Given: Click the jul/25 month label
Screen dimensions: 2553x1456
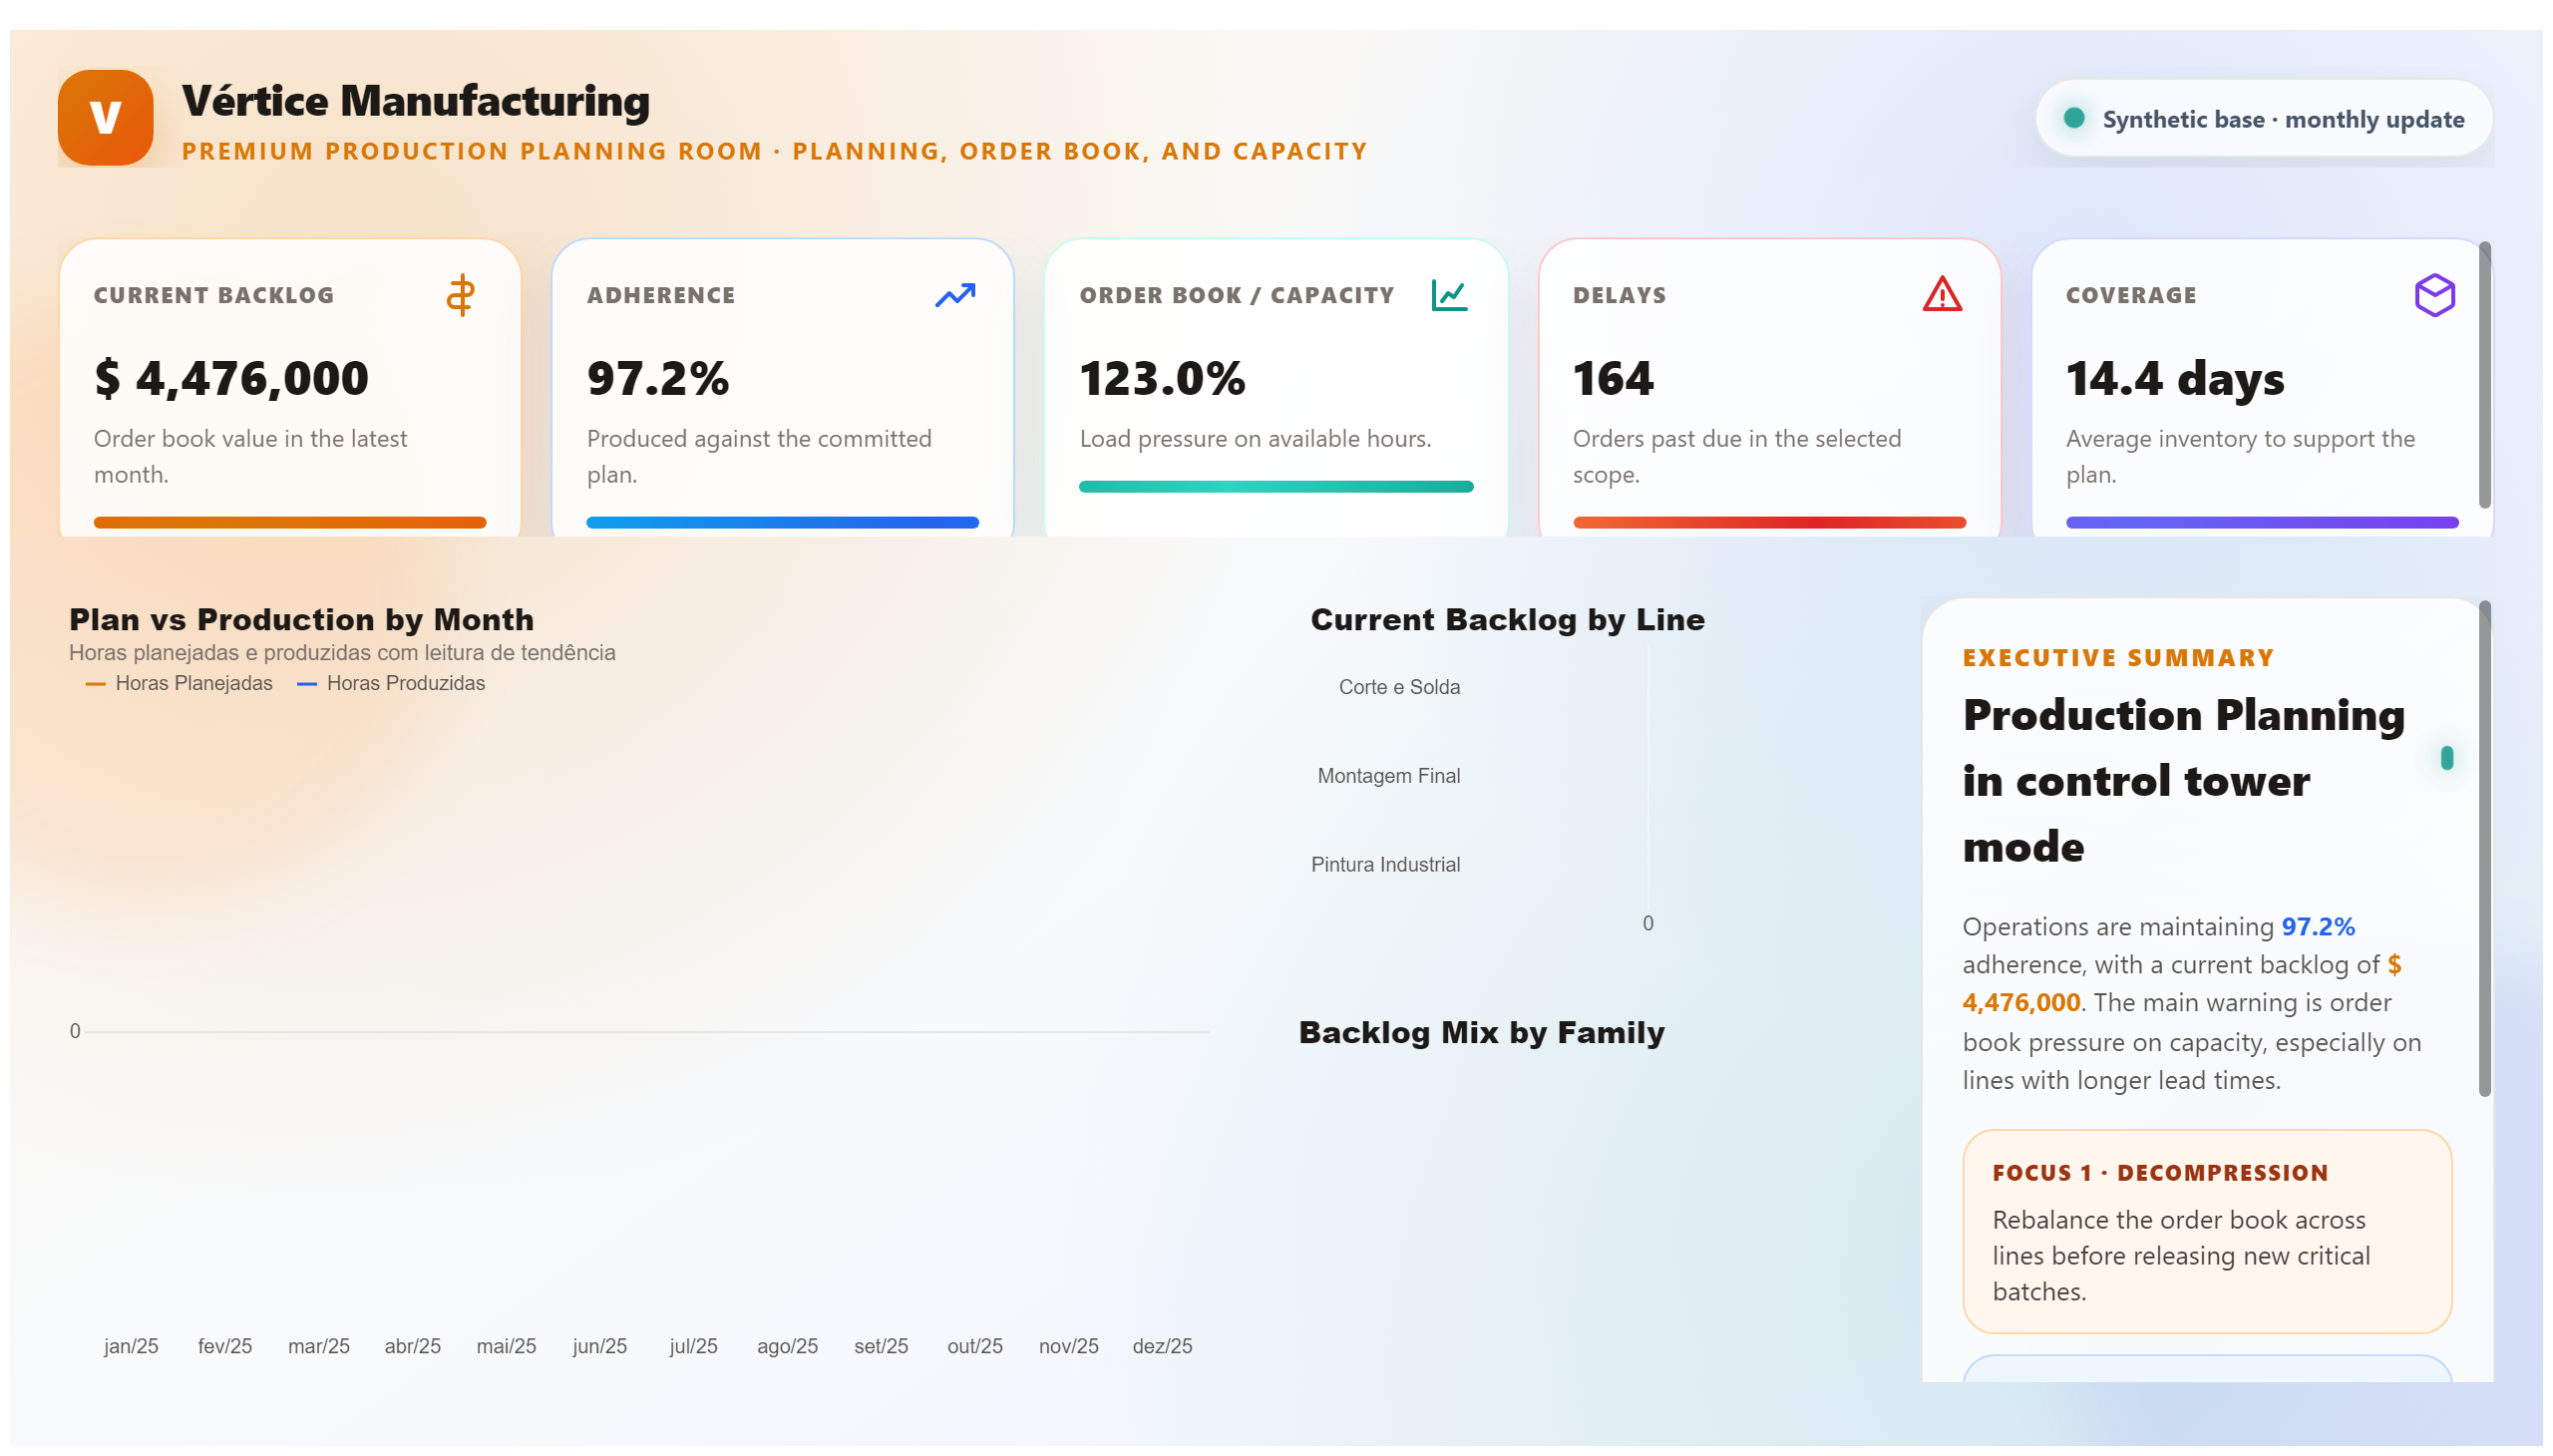Looking at the screenshot, I should (694, 1346).
